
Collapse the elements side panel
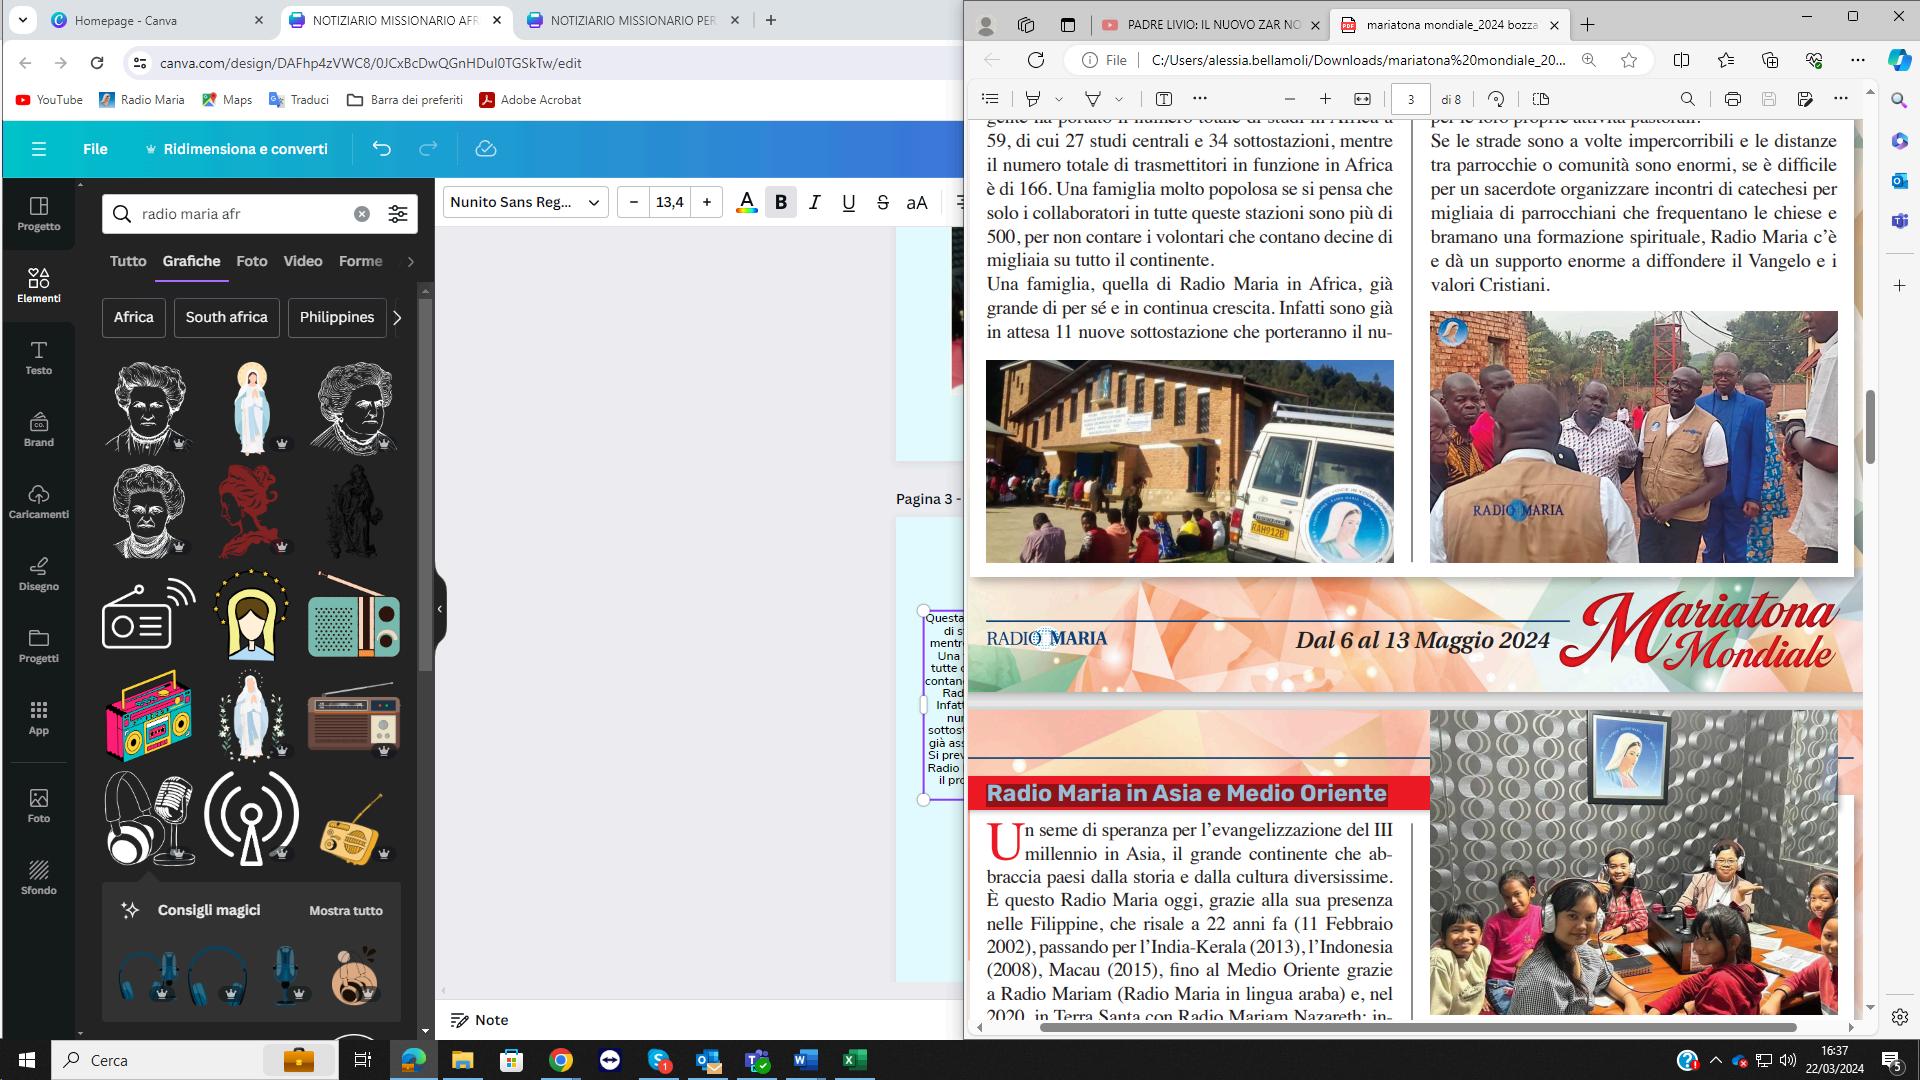(x=439, y=608)
